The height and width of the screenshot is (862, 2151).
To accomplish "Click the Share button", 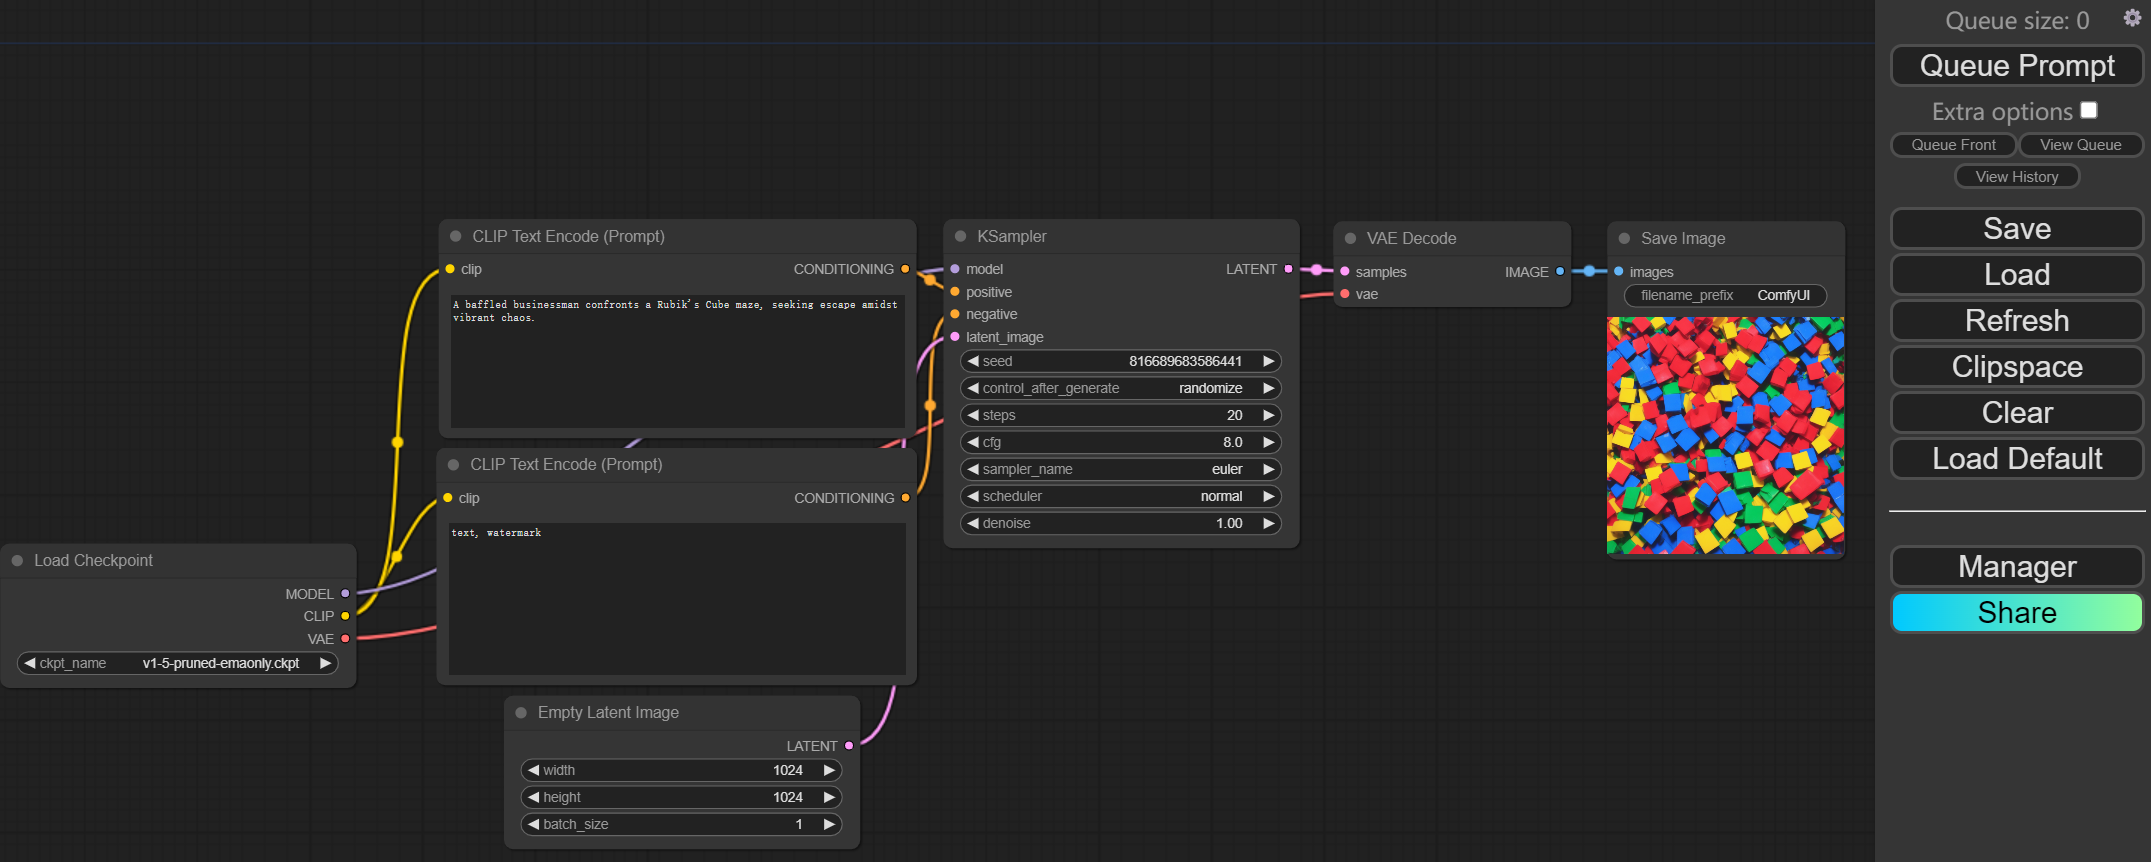I will click(2017, 613).
